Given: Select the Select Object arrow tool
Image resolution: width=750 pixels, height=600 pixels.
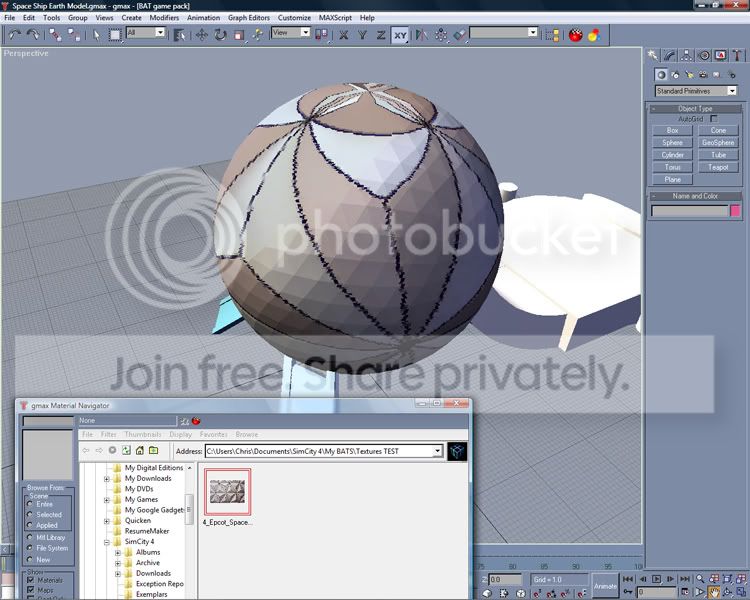Looking at the screenshot, I should [96, 35].
